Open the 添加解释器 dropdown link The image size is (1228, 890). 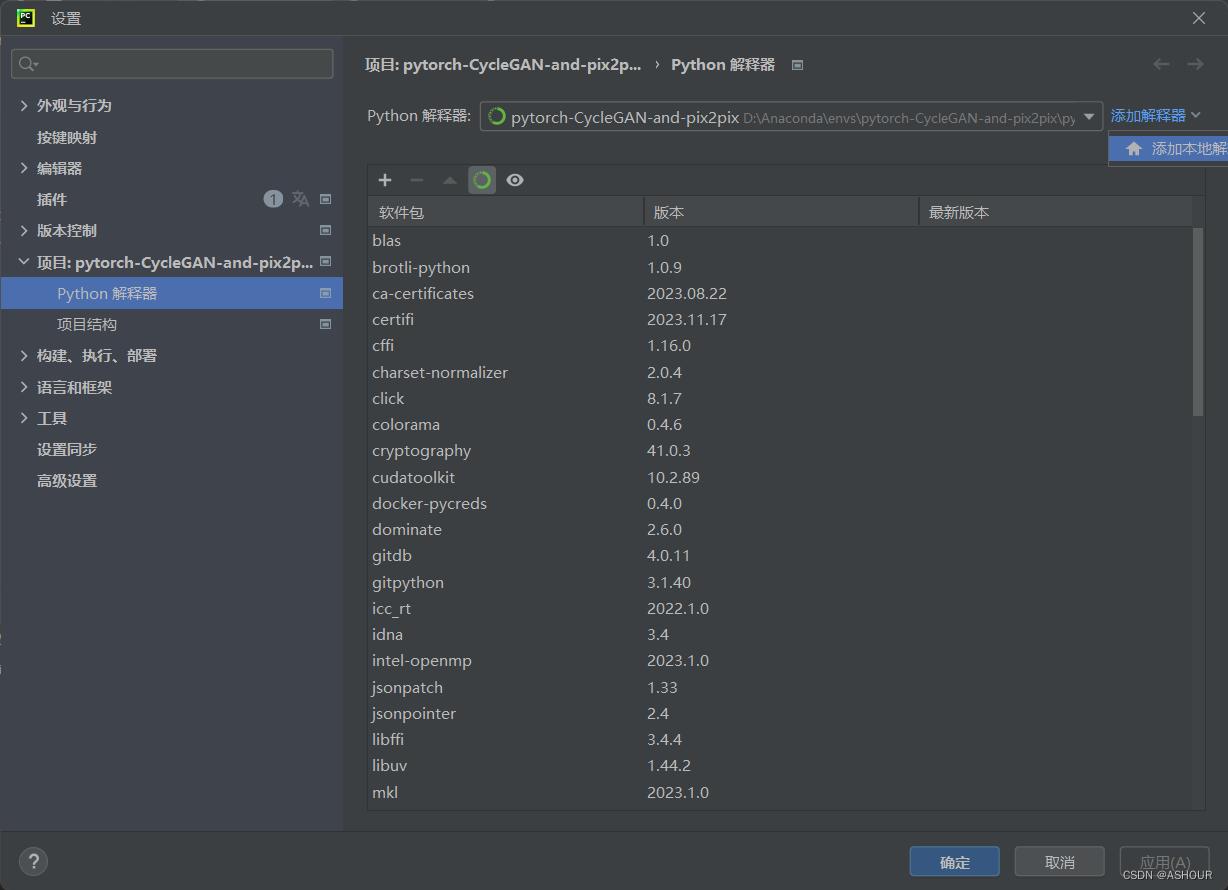click(1155, 116)
